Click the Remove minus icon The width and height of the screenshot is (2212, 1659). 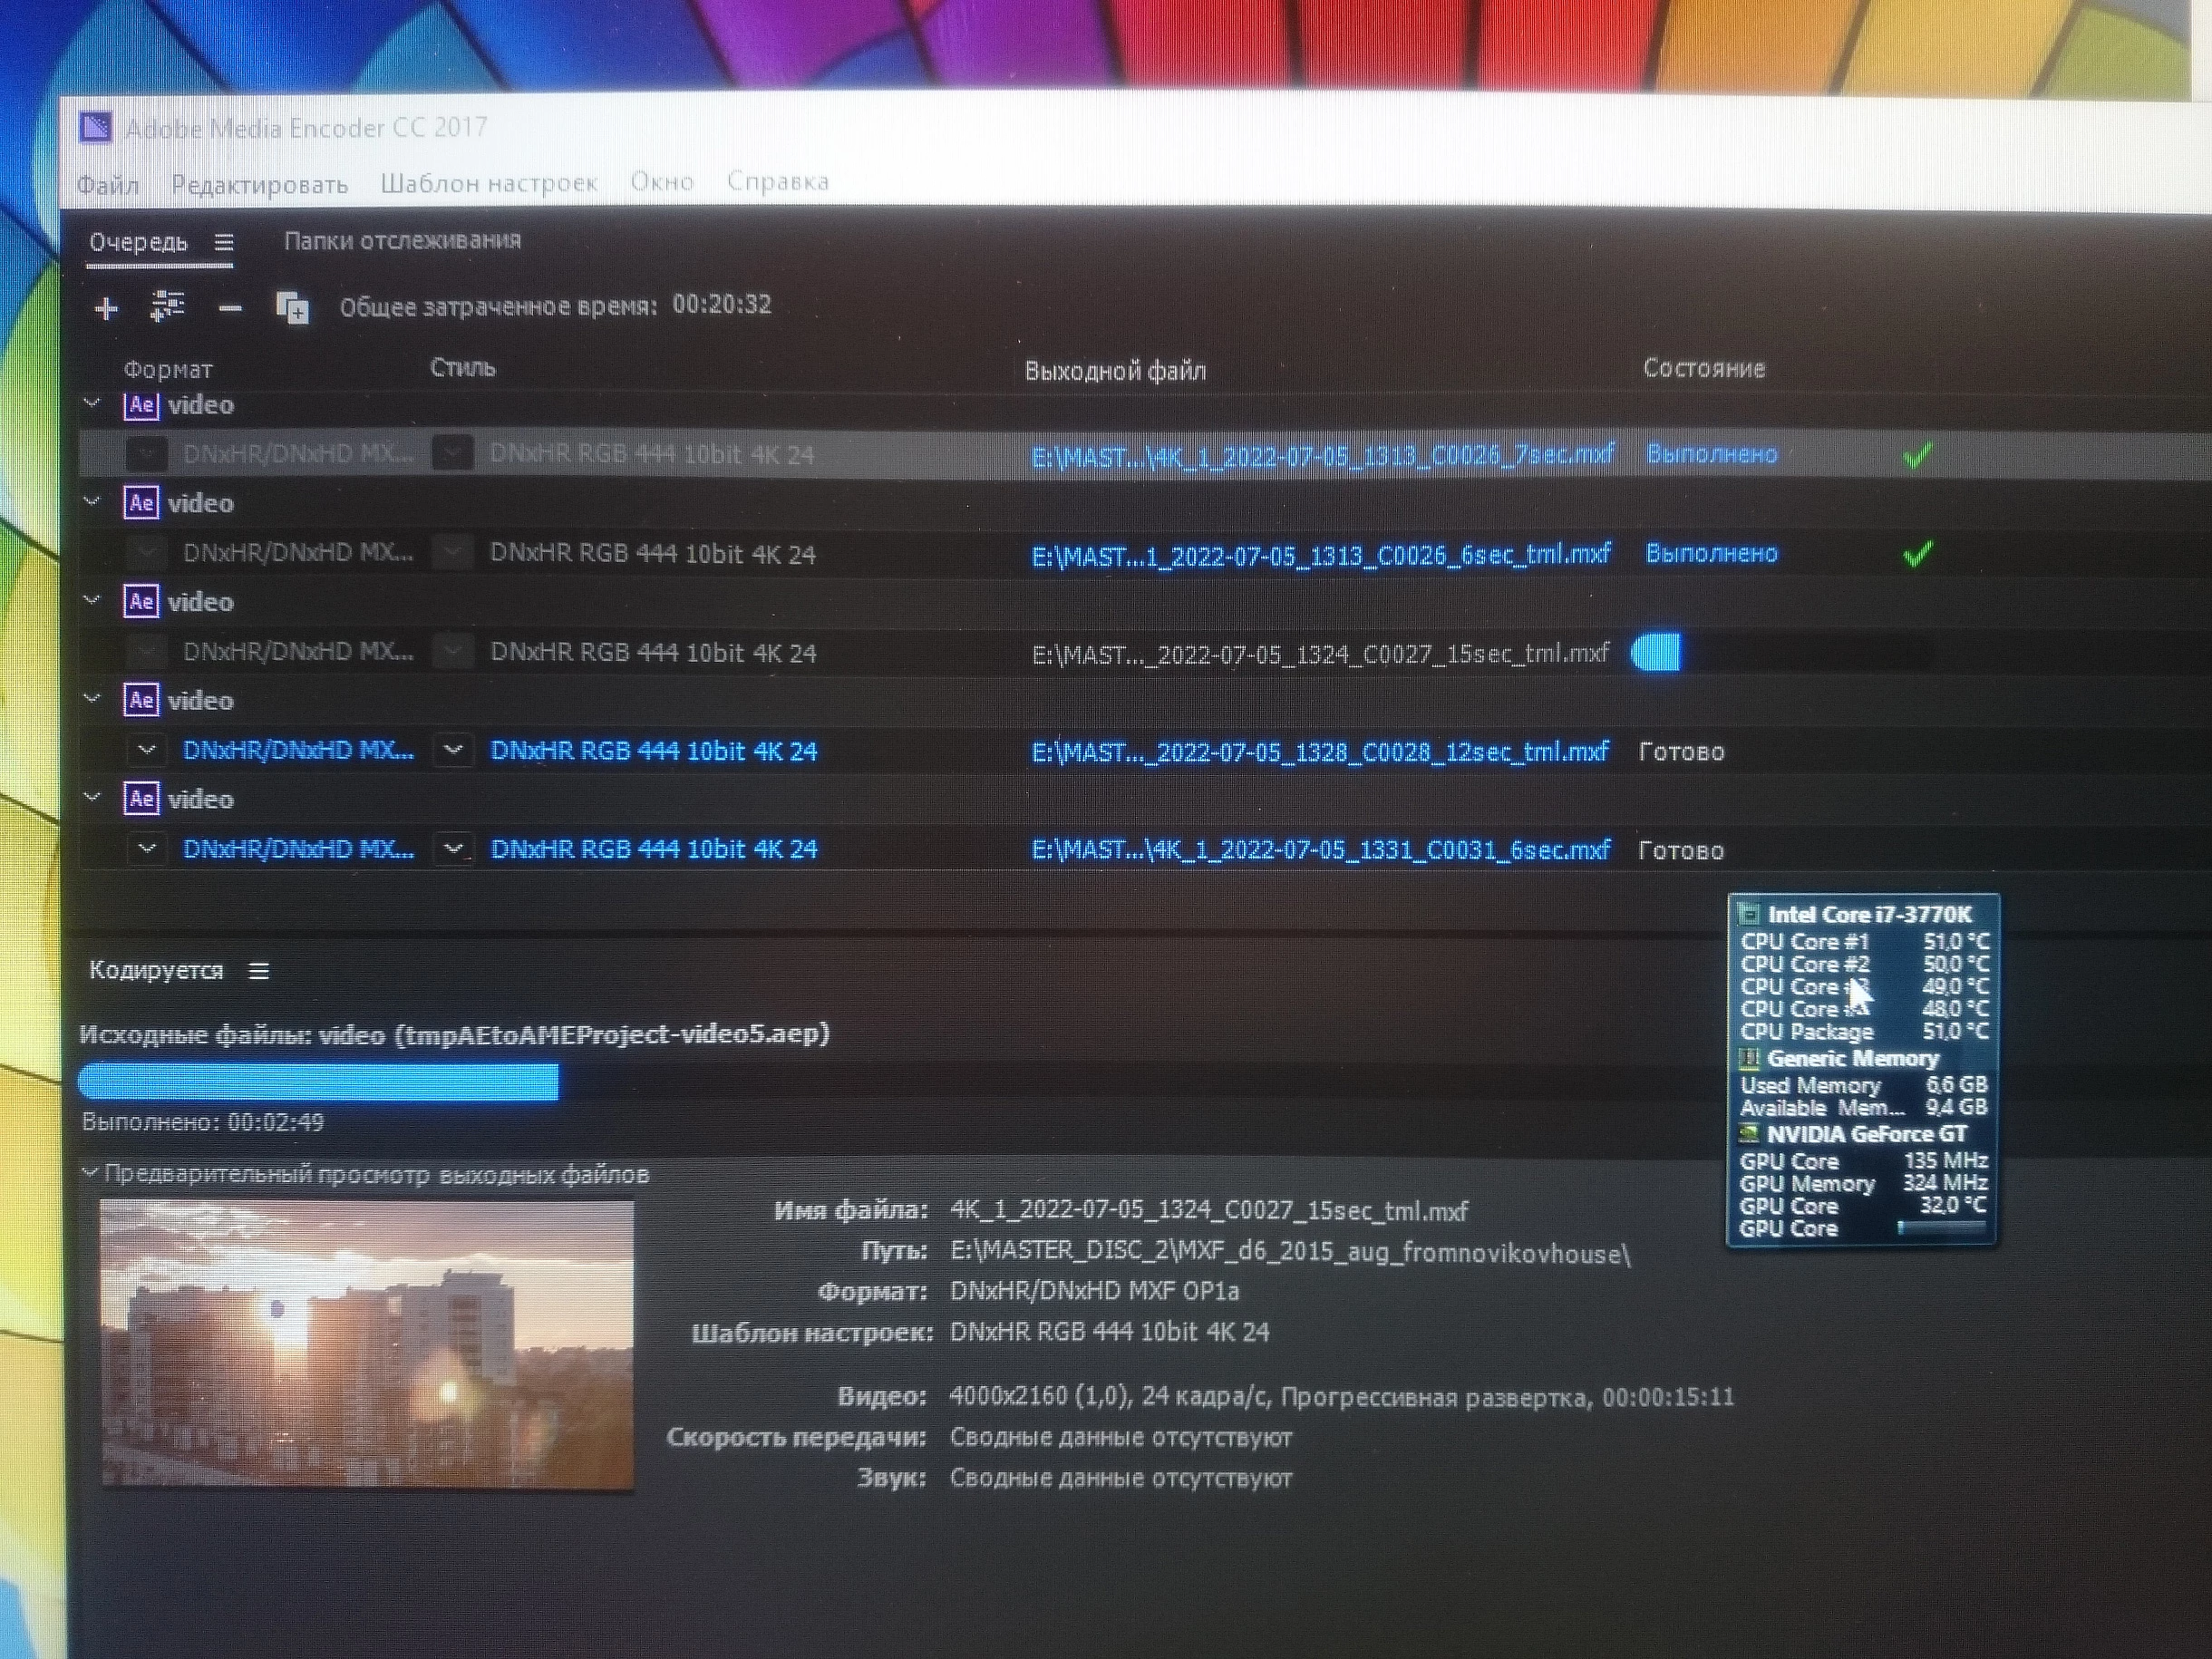230,309
